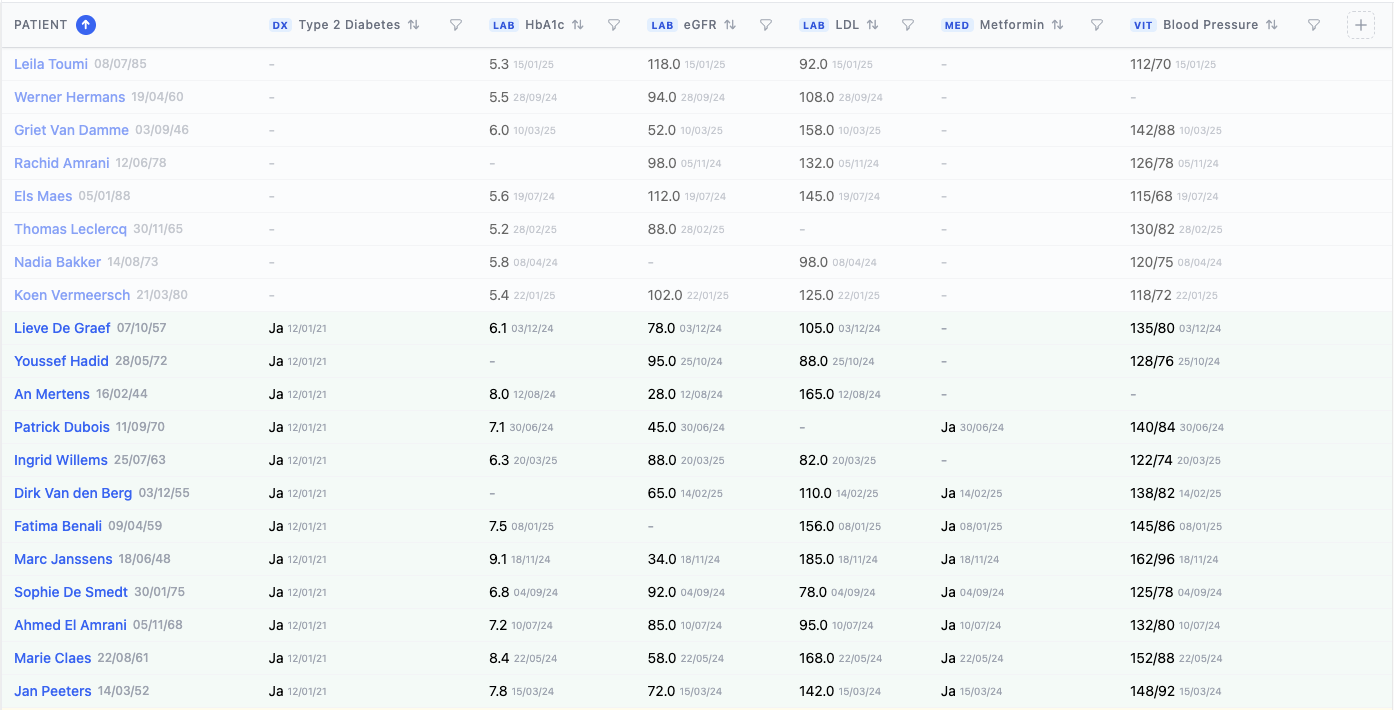Click the PATIENT column header label
1394x710 pixels.
[41, 25]
